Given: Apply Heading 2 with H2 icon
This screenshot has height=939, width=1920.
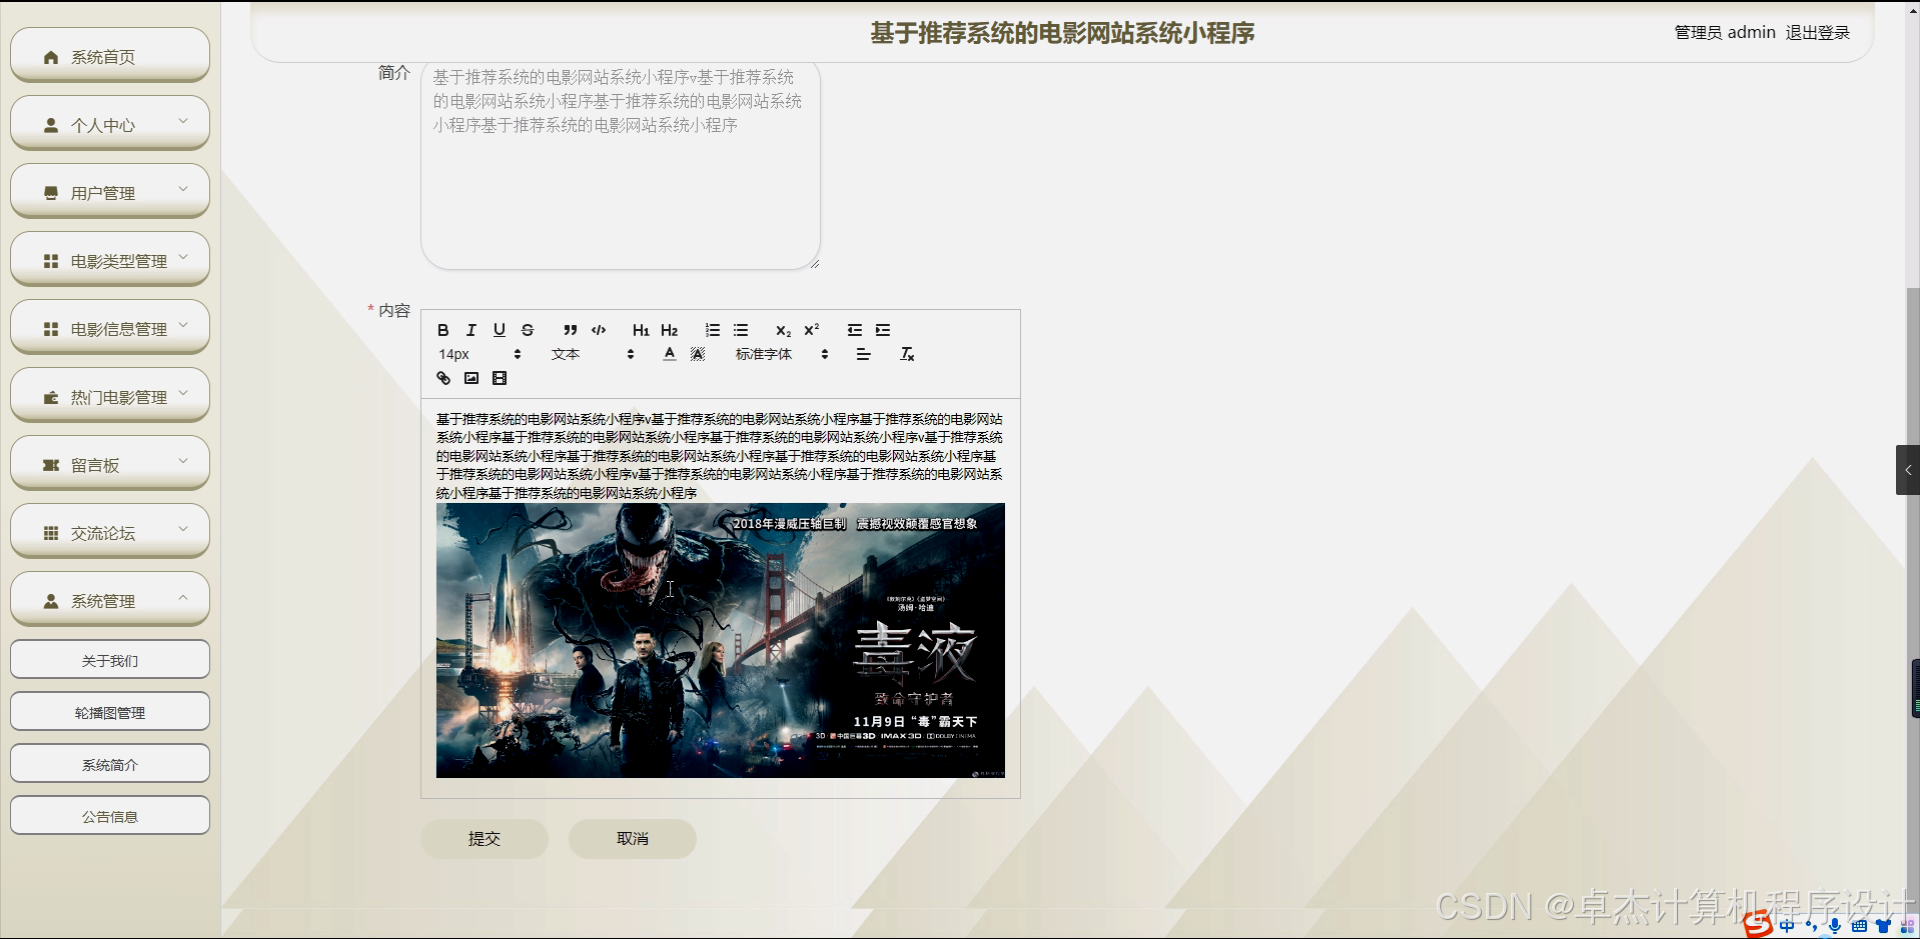Looking at the screenshot, I should [x=669, y=330].
